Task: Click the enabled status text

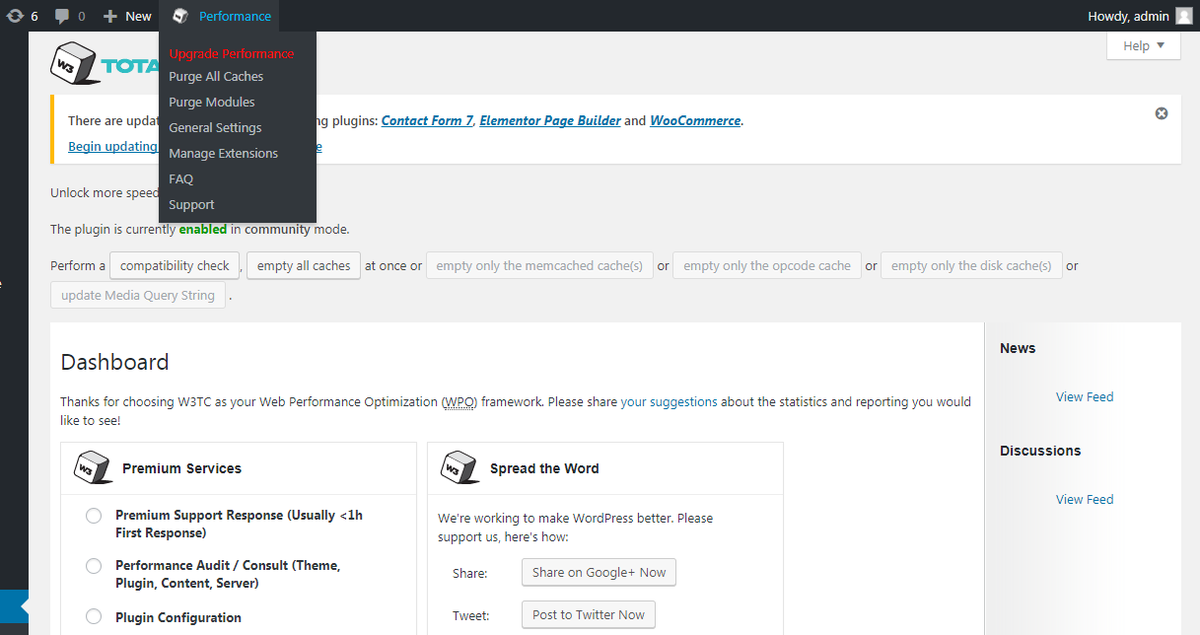Action: [x=203, y=229]
